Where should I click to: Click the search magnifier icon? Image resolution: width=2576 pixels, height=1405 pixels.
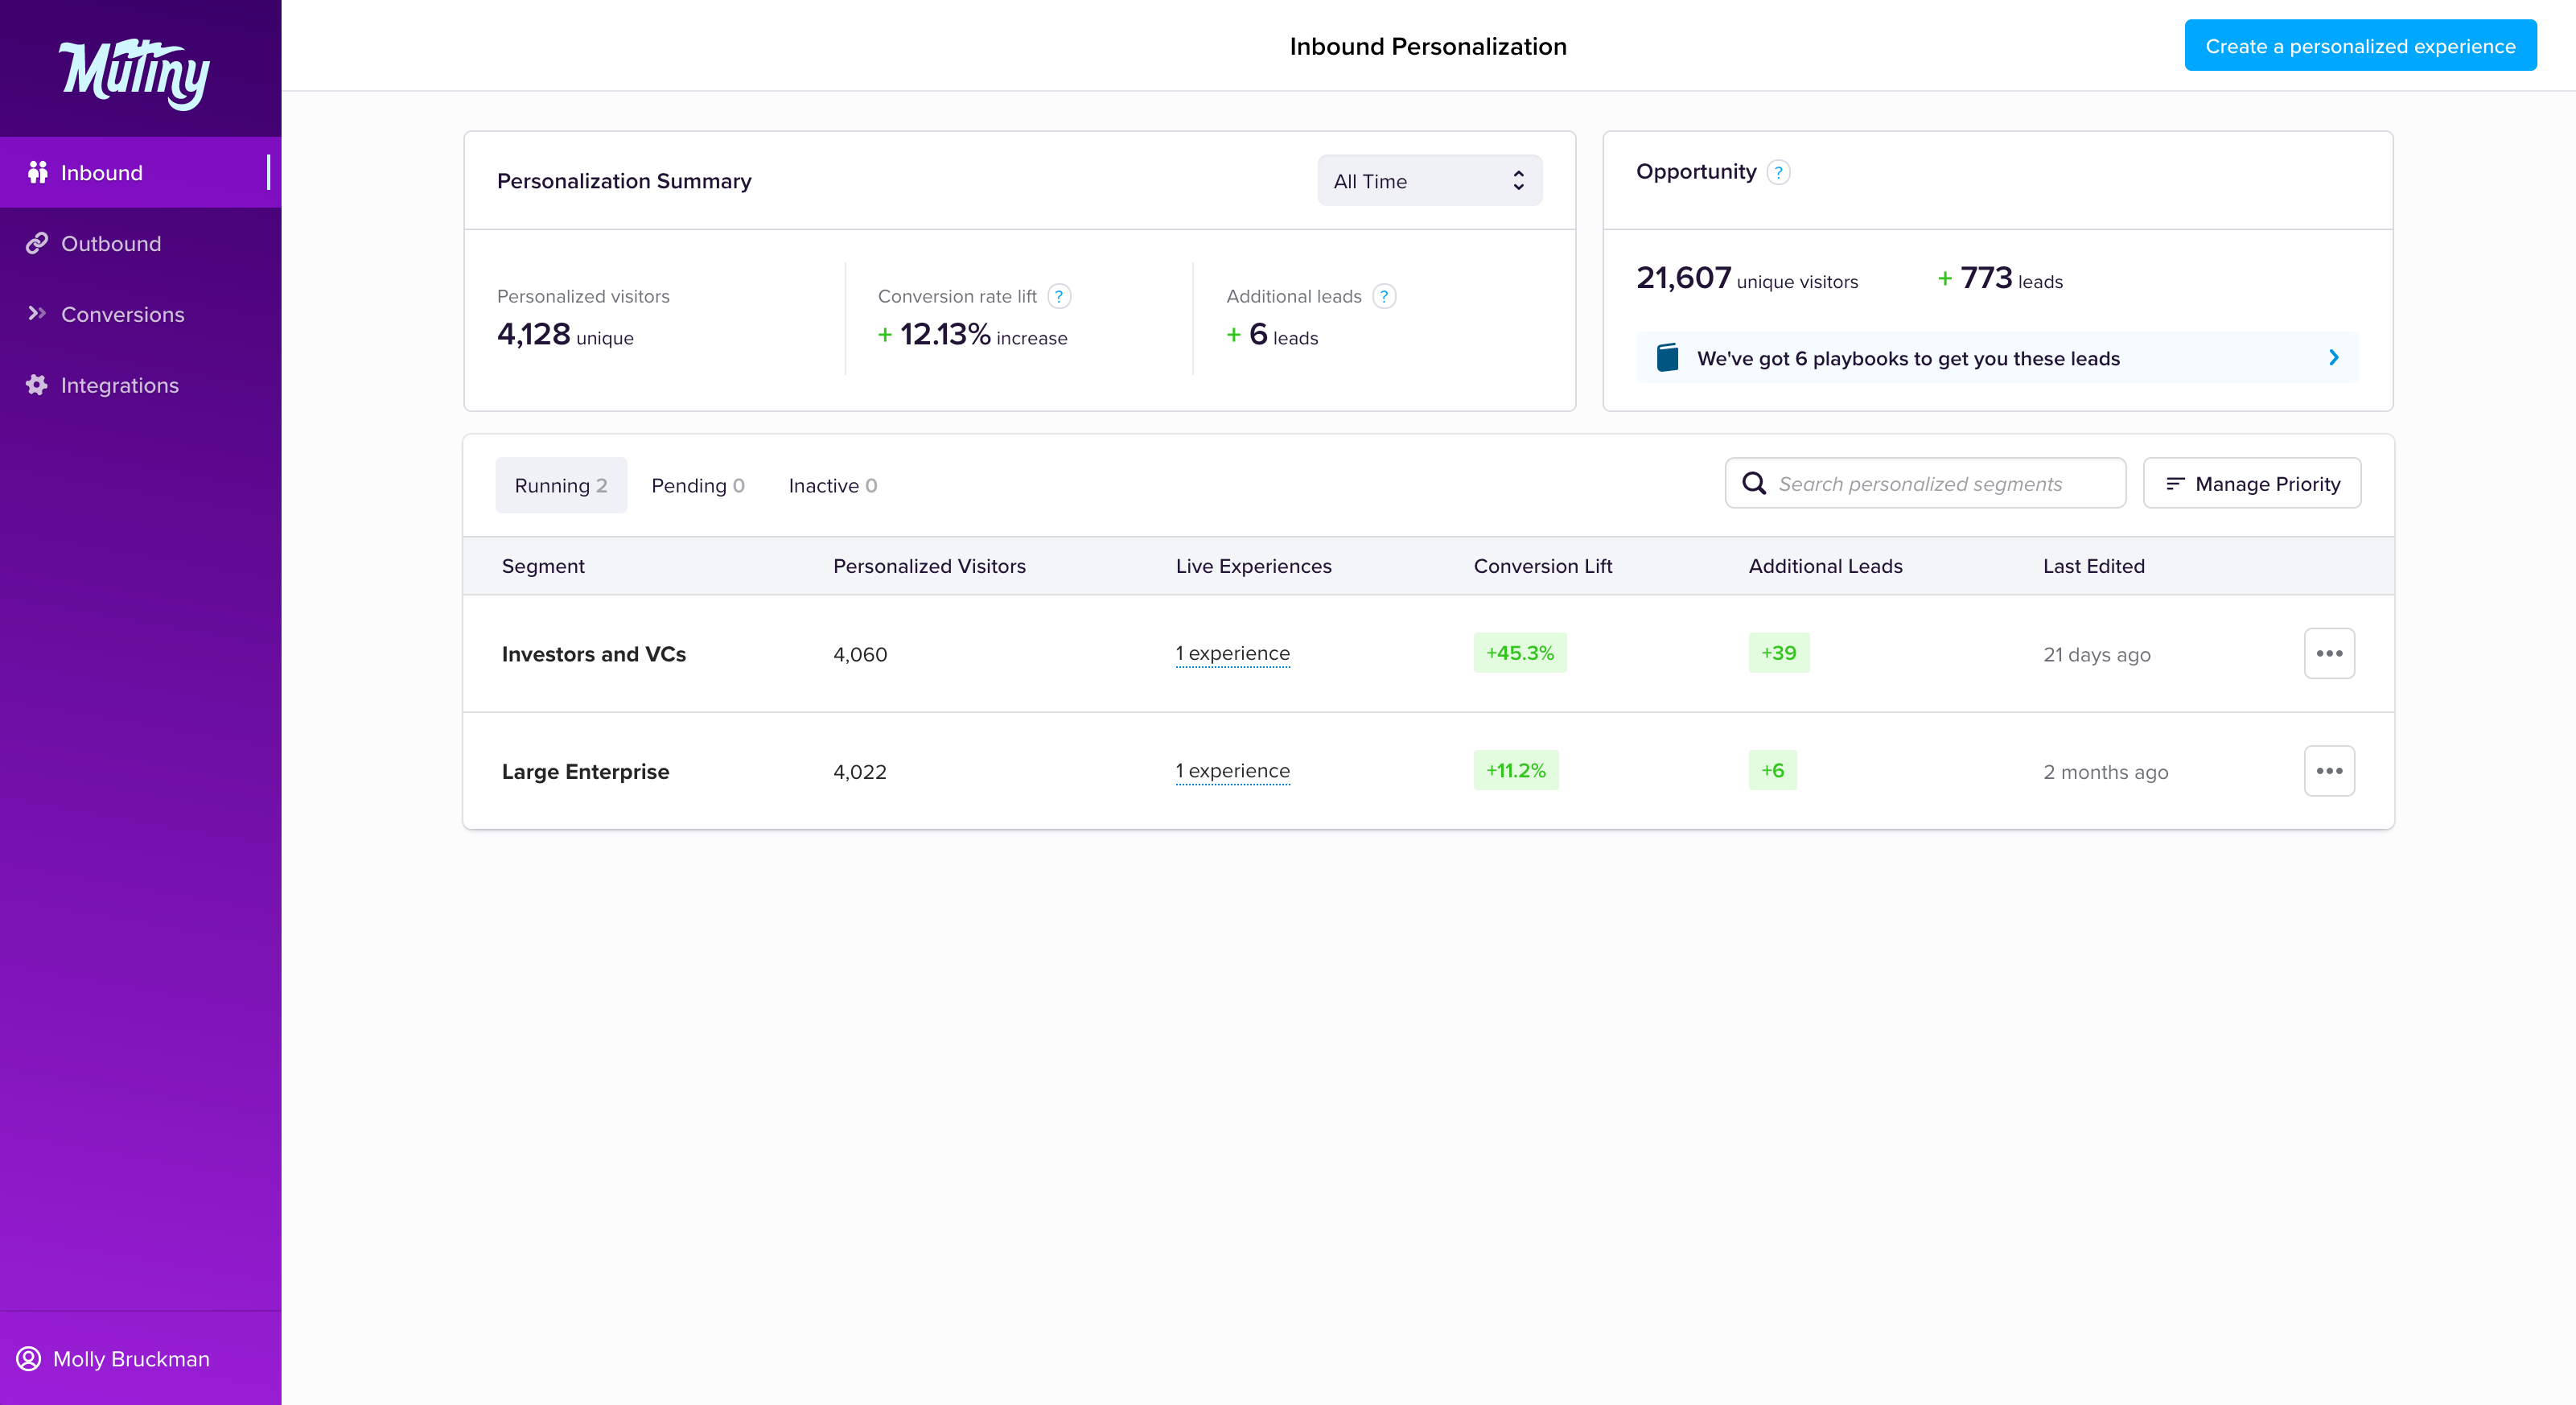pyautogui.click(x=1754, y=484)
